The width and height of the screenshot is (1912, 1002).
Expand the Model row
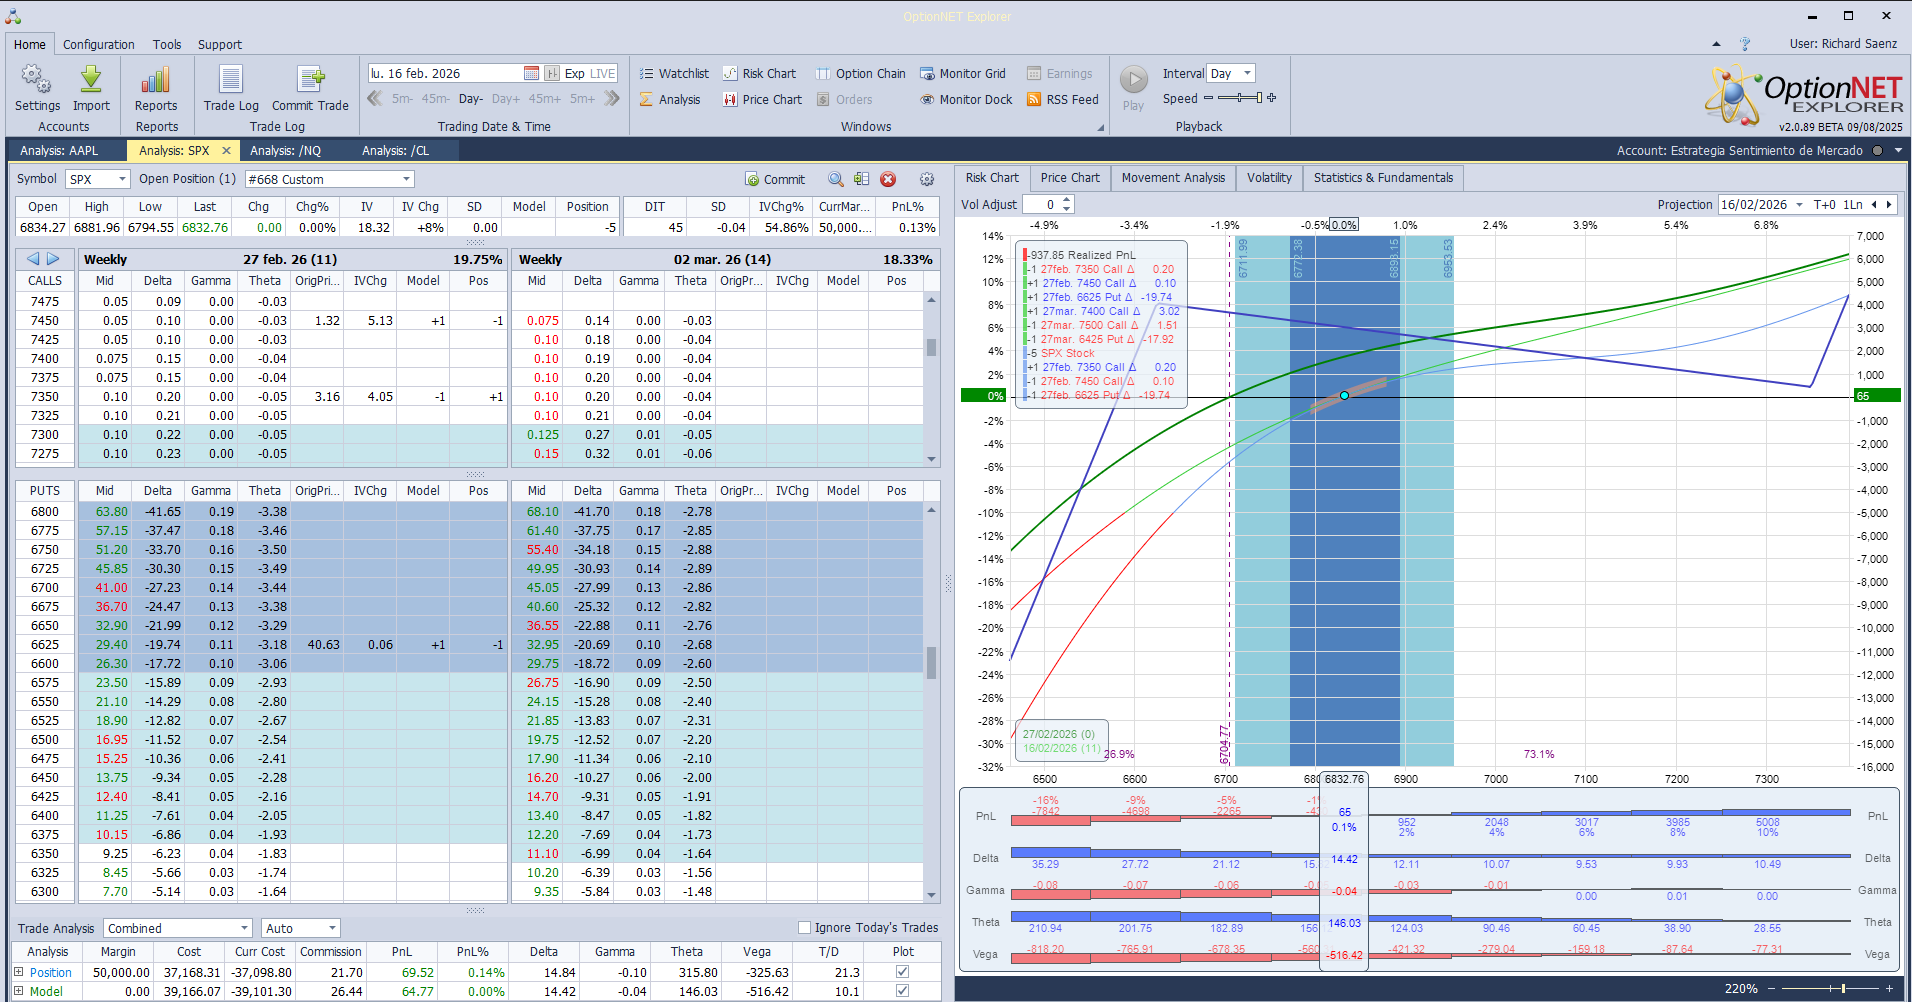(x=19, y=991)
